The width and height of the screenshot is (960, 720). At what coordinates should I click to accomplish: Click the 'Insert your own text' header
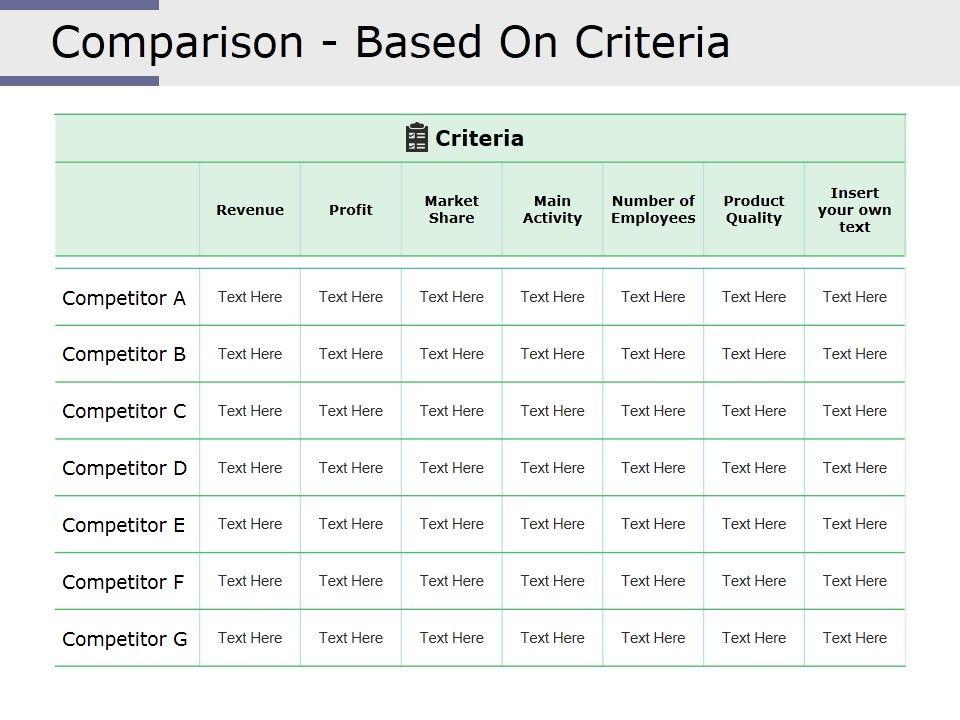(x=854, y=210)
